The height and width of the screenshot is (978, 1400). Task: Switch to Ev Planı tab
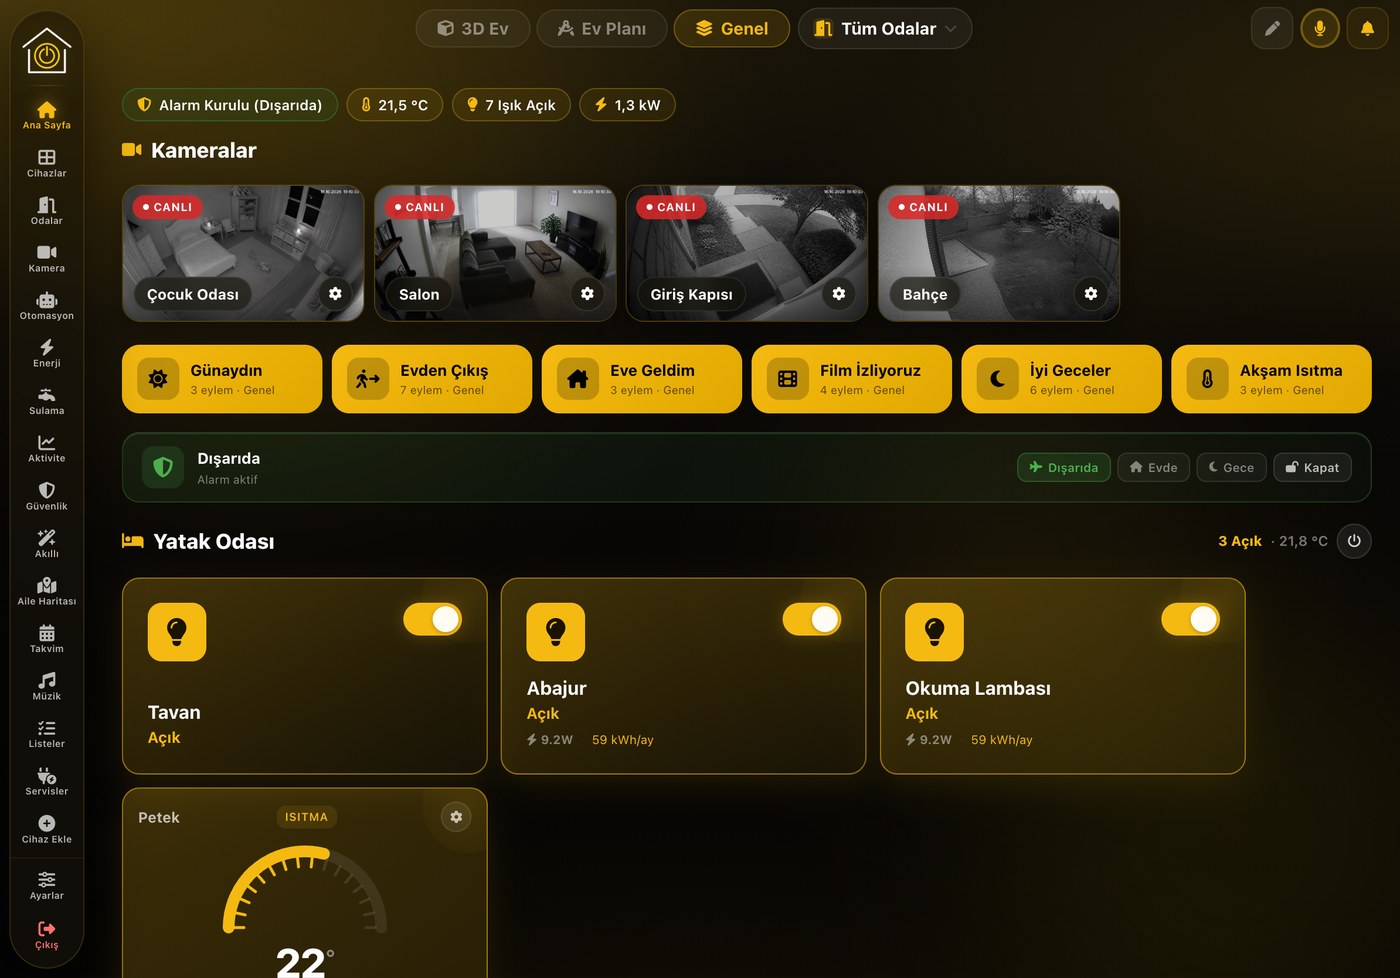pos(602,28)
